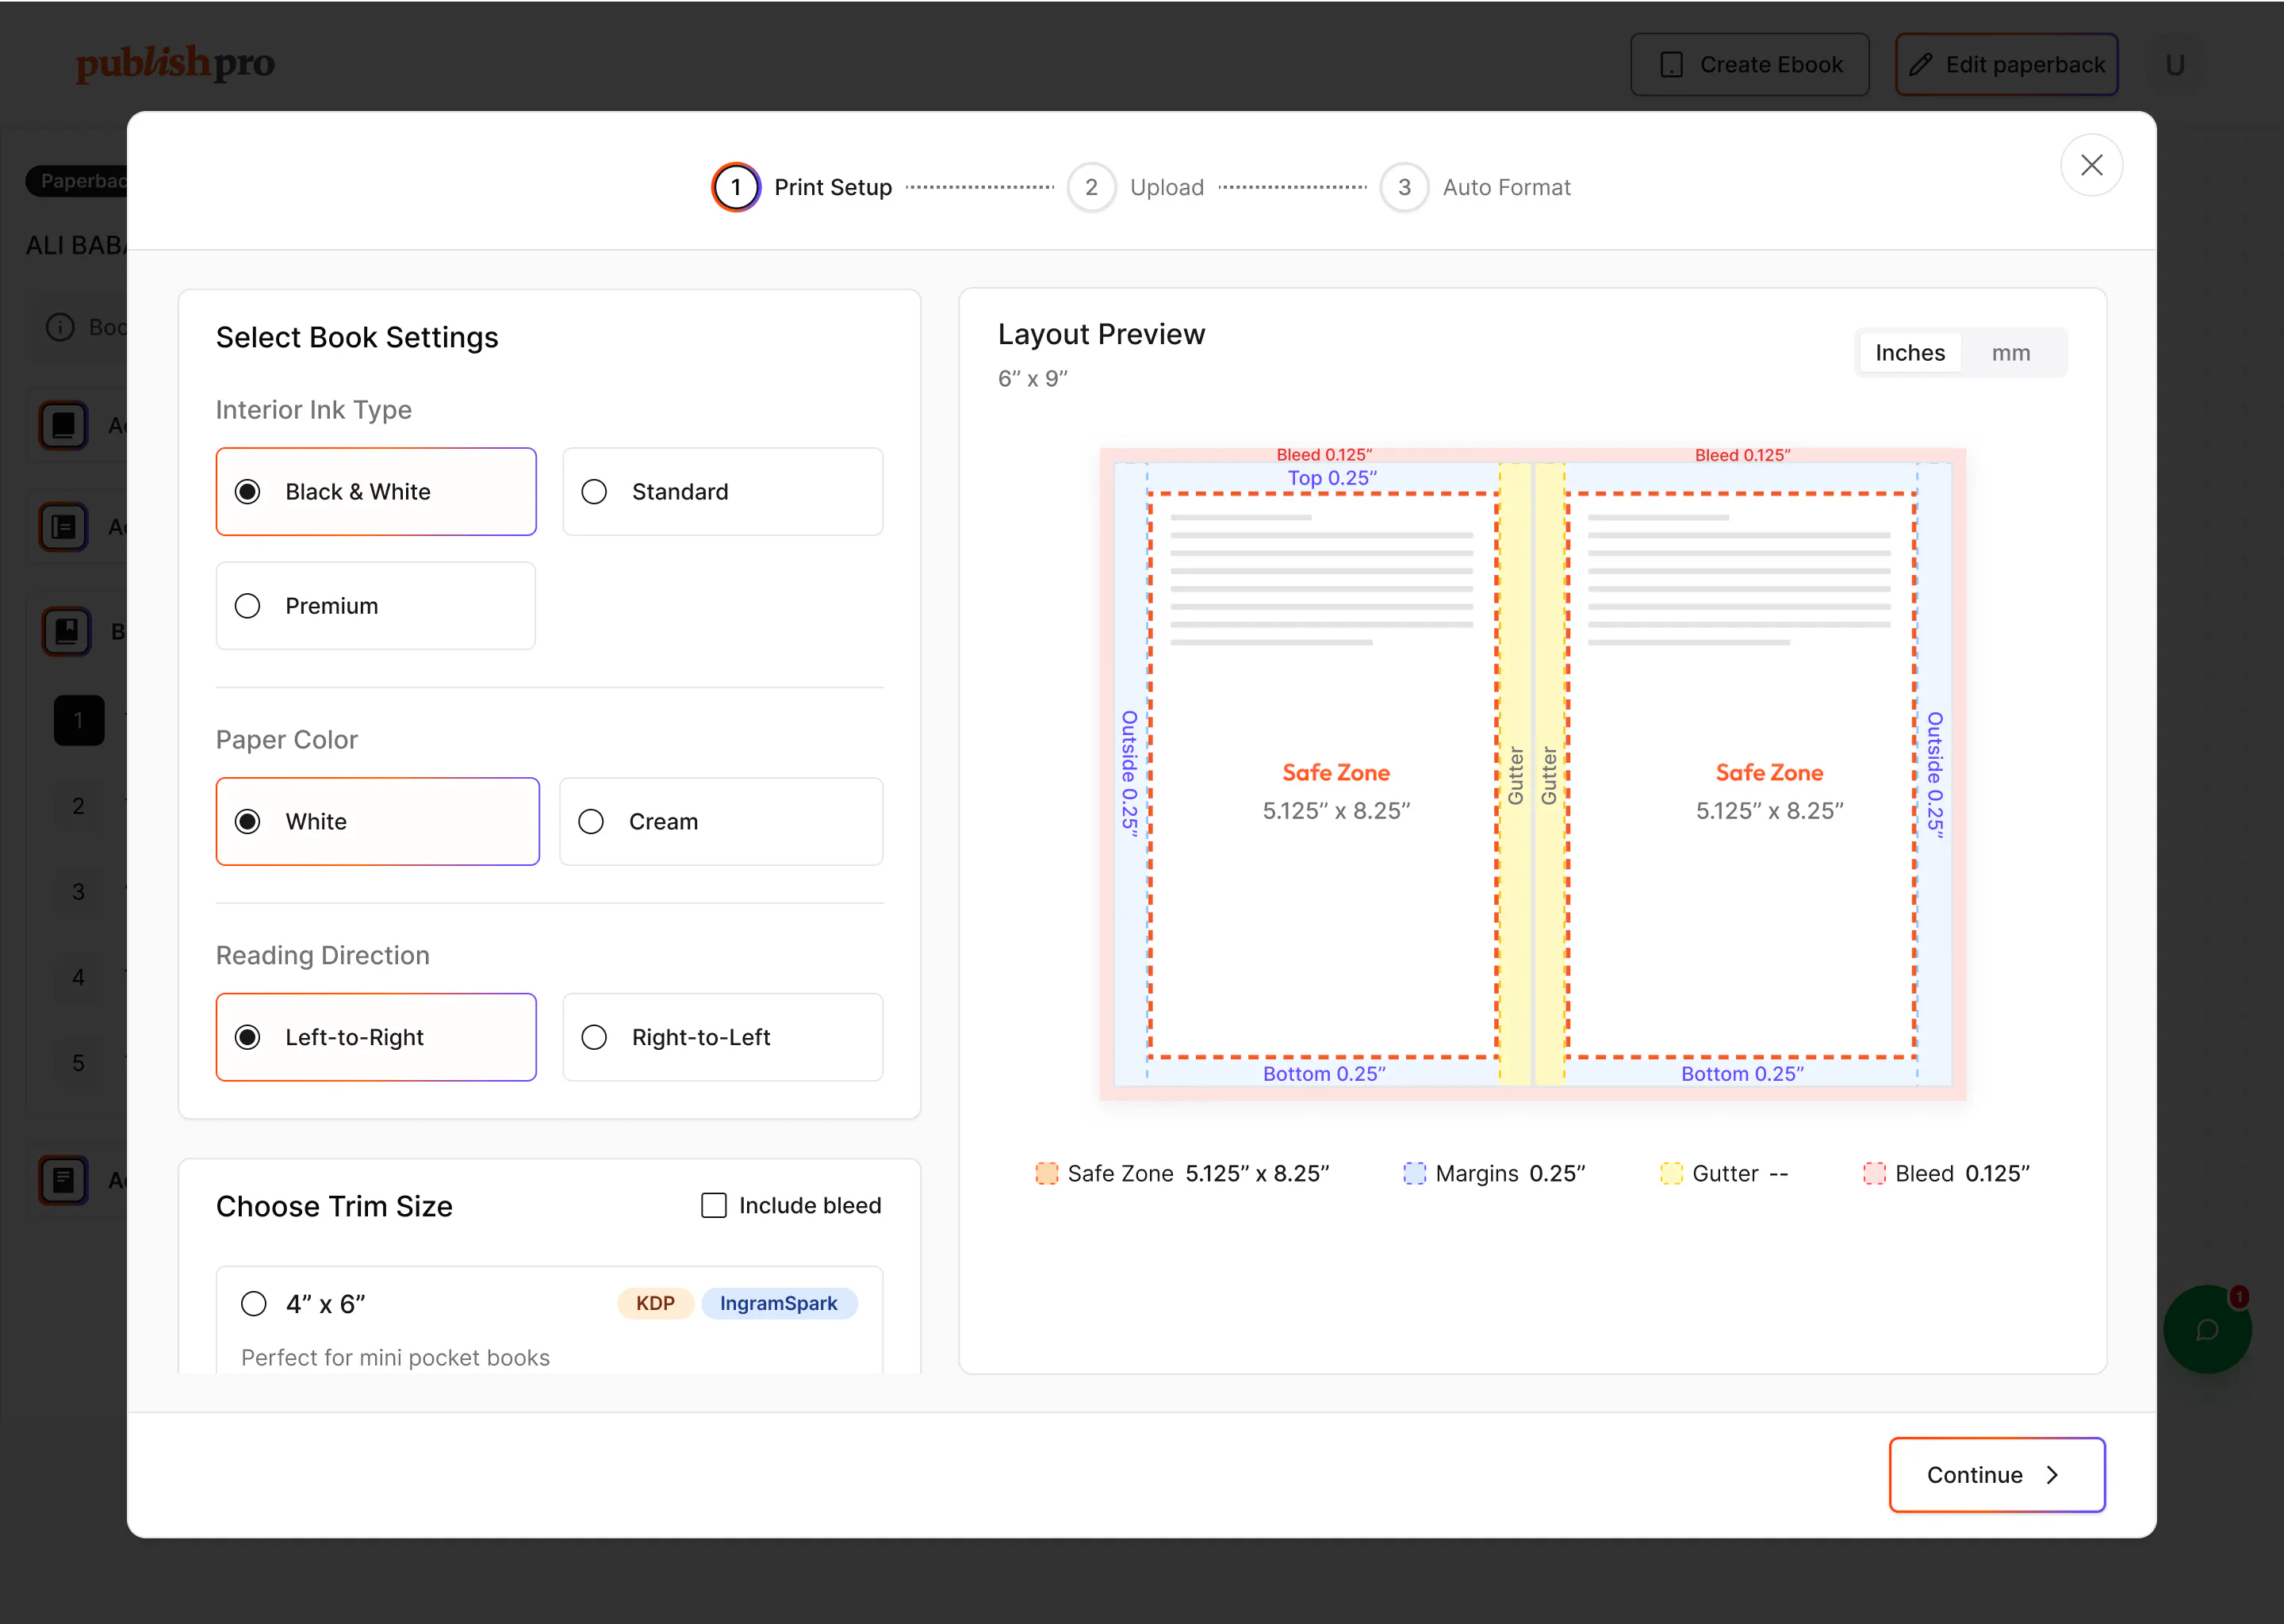The width and height of the screenshot is (2284, 1624).
Task: Select chapter 4 in background sidebar
Action: 79,977
